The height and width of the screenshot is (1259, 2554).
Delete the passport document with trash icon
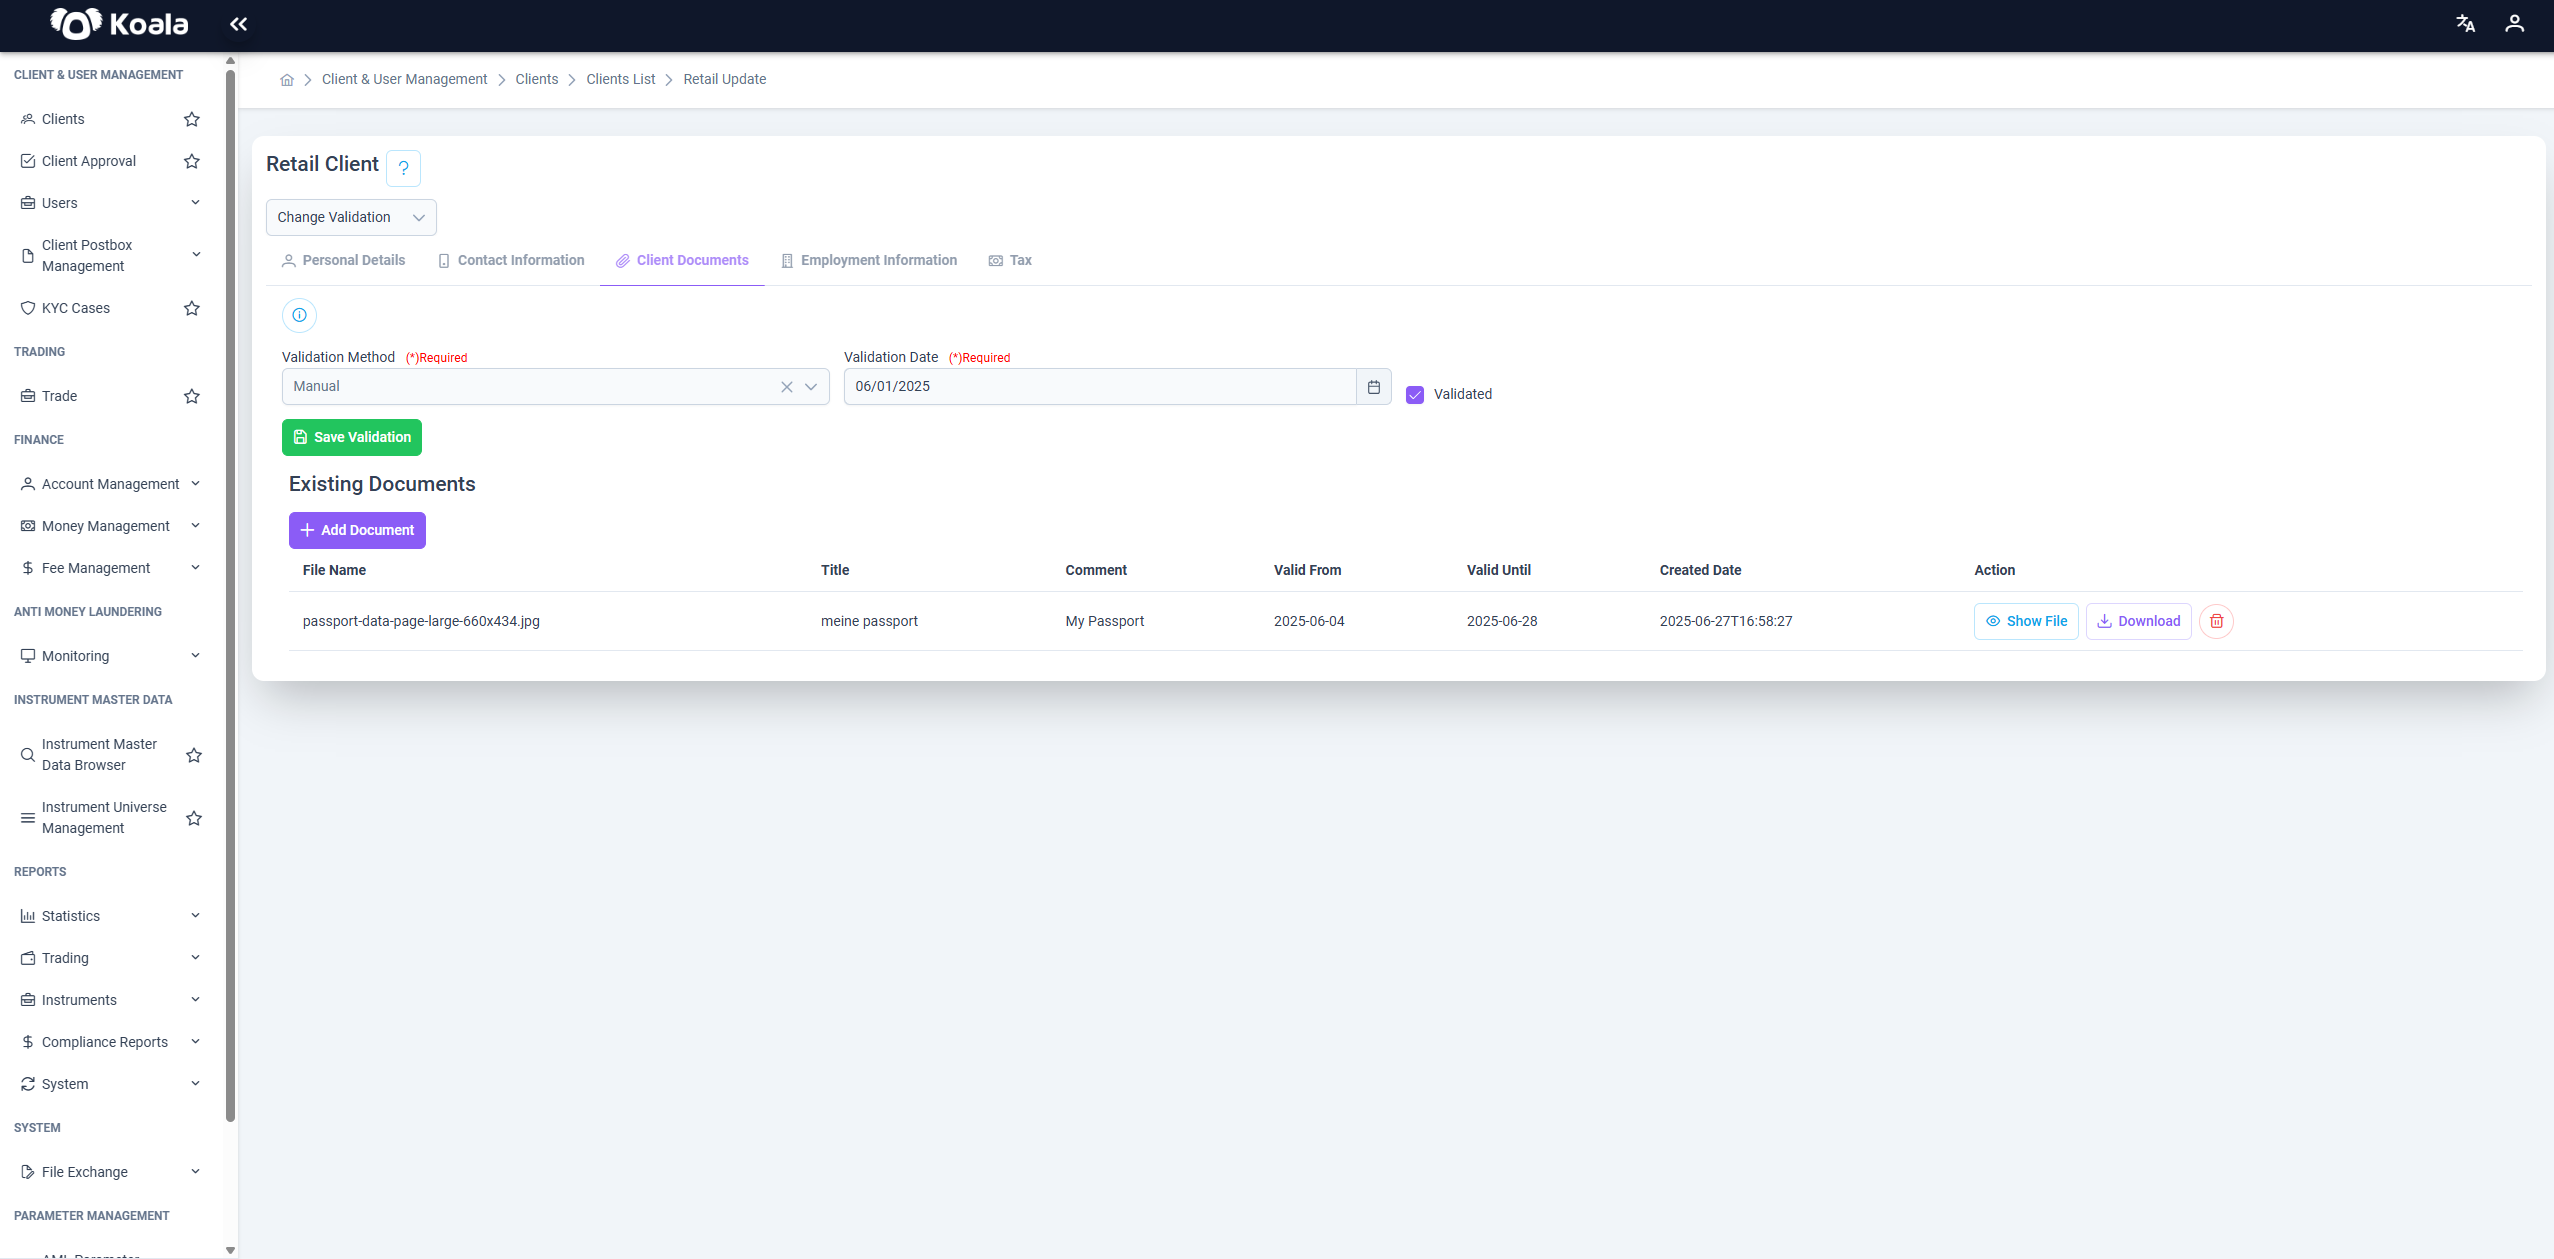[x=2216, y=621]
